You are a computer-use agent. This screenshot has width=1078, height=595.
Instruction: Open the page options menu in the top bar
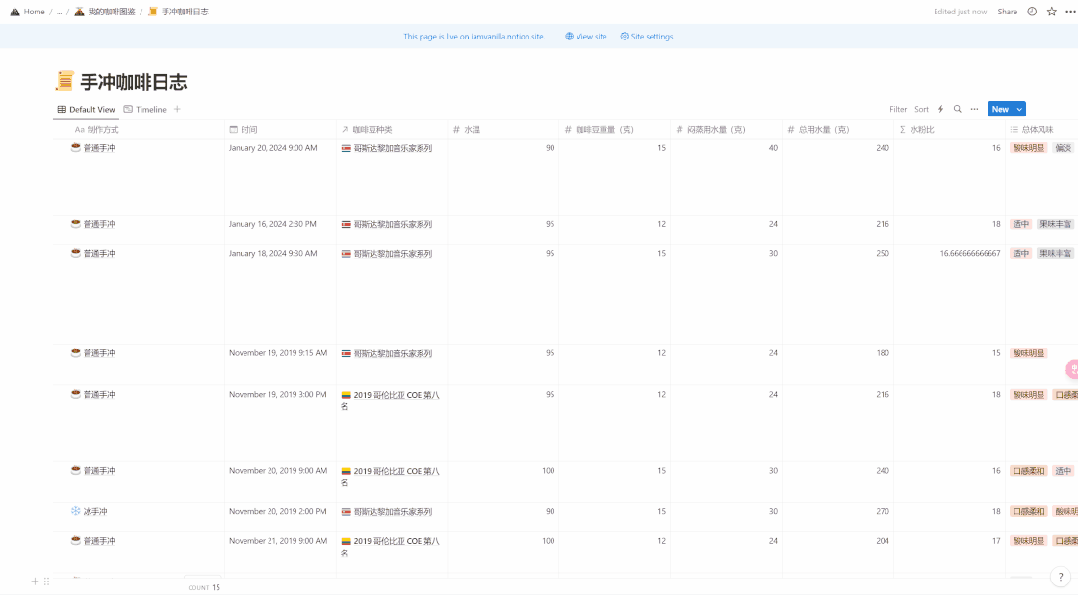click(x=1070, y=12)
